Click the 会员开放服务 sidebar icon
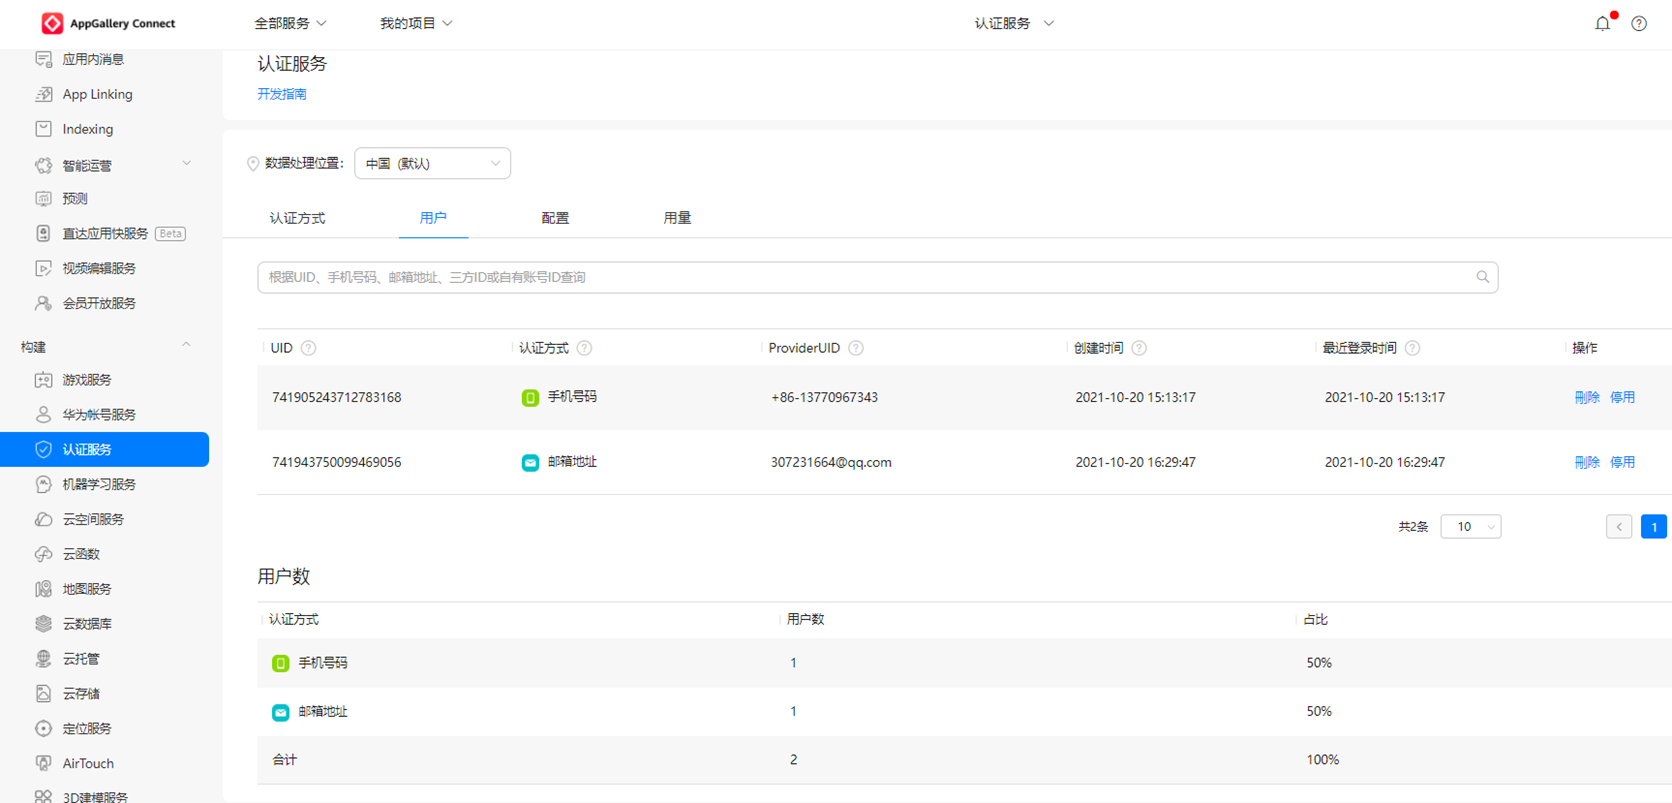This screenshot has height=803, width=1672. pos(43,303)
